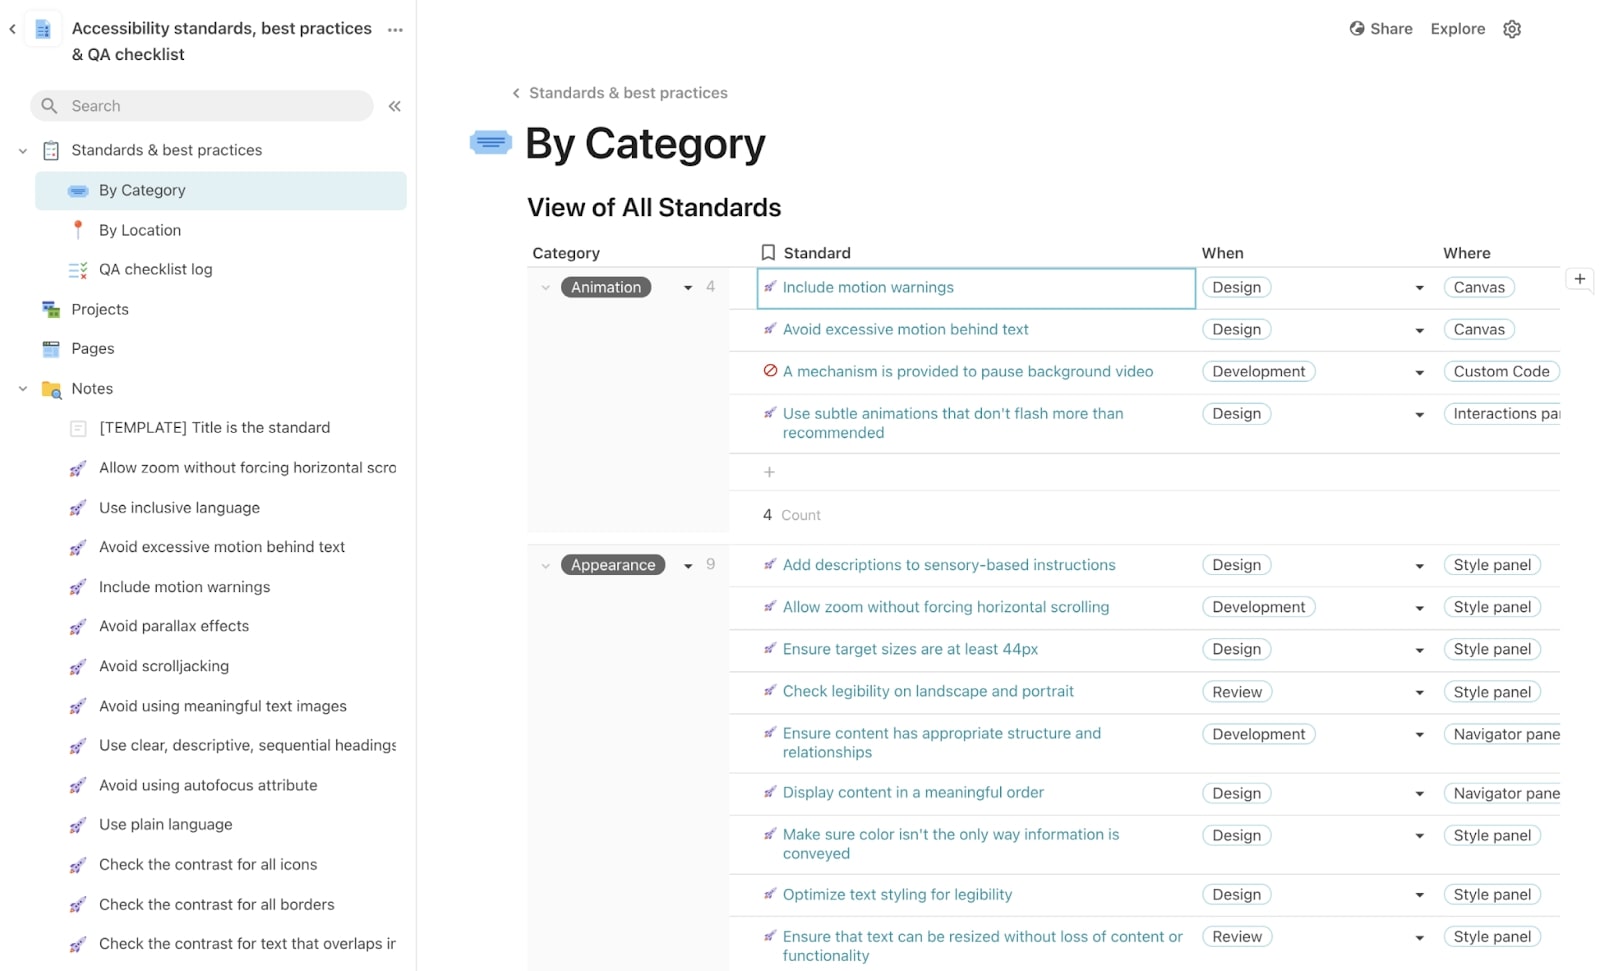The image size is (1600, 971).
Task: Add new row in Animation group
Action: [769, 472]
